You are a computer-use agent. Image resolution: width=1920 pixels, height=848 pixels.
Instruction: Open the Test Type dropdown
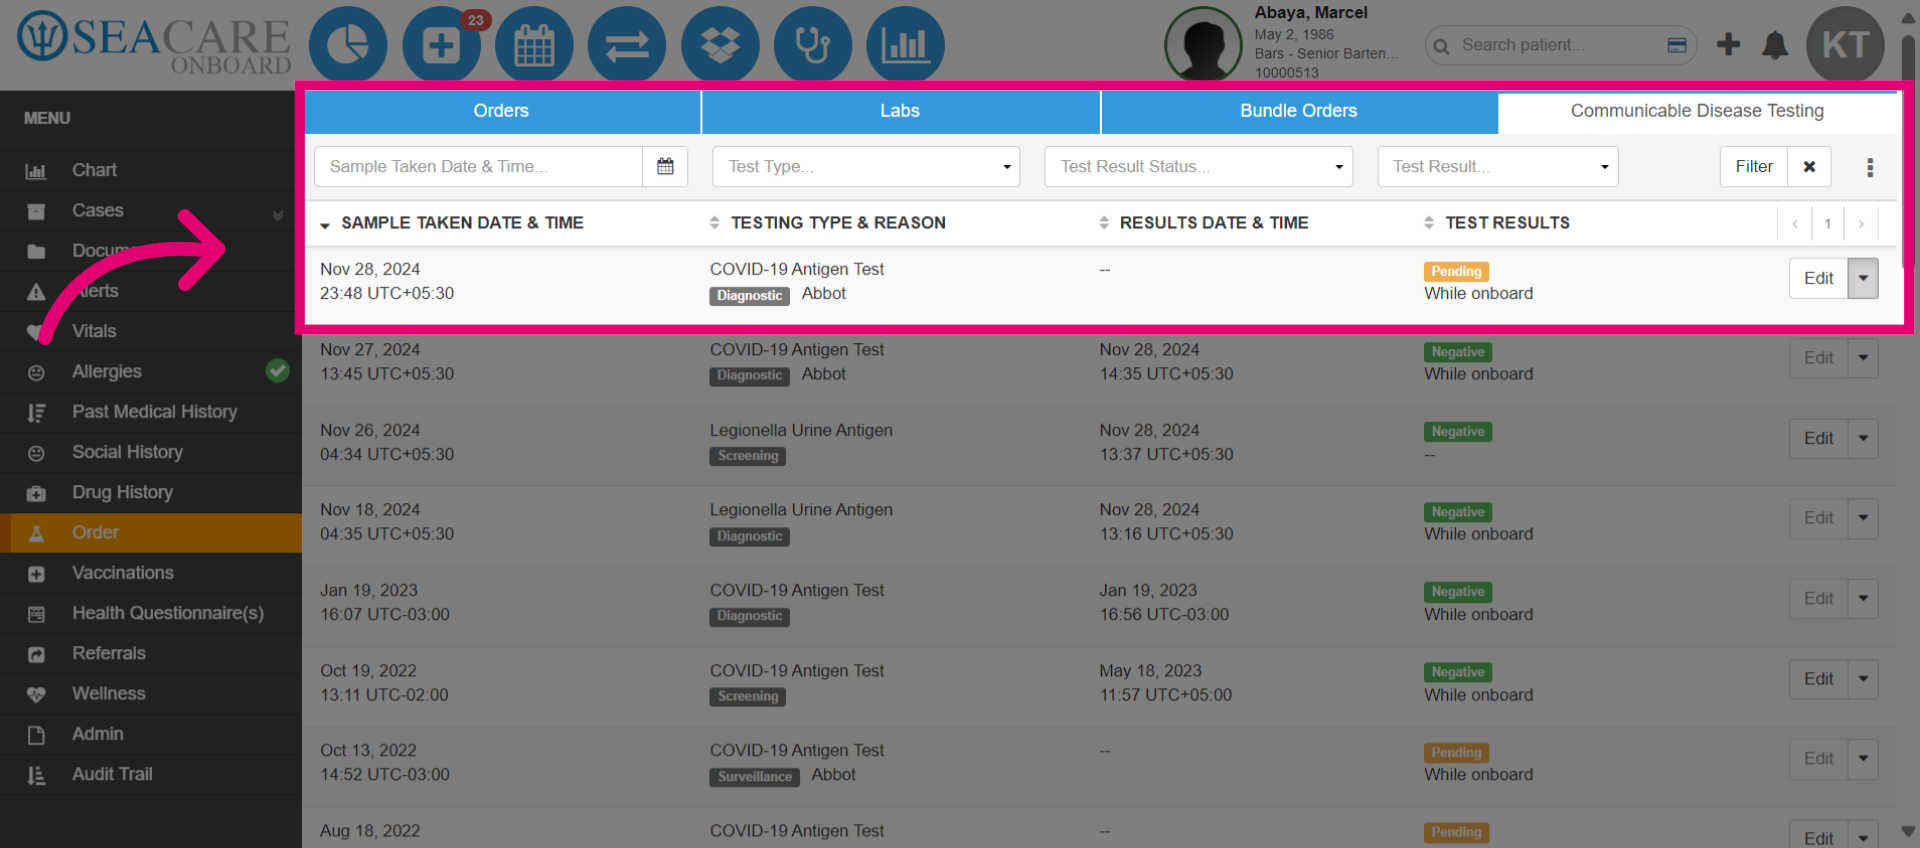[866, 166]
